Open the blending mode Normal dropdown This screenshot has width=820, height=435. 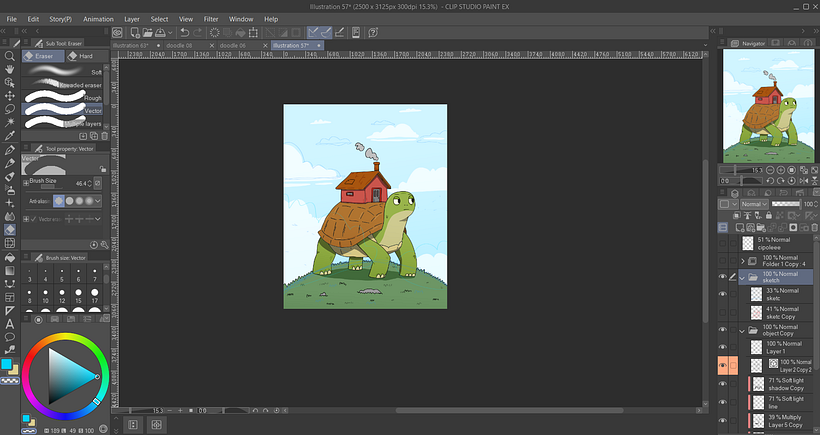point(754,204)
